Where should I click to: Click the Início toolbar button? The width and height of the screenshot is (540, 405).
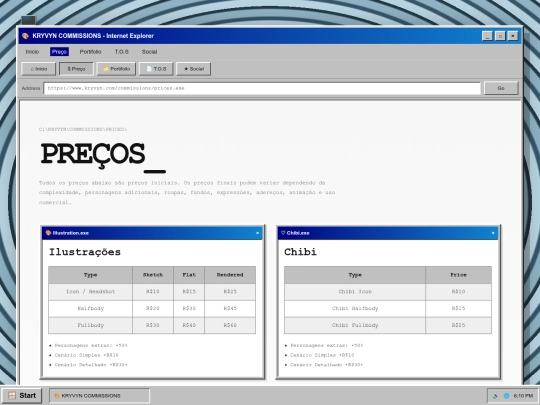click(x=39, y=69)
